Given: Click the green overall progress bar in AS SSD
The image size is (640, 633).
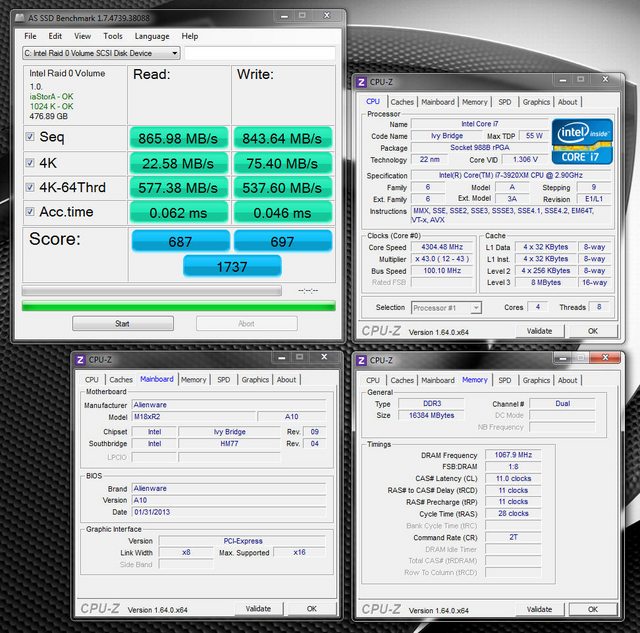Looking at the screenshot, I should [179, 306].
